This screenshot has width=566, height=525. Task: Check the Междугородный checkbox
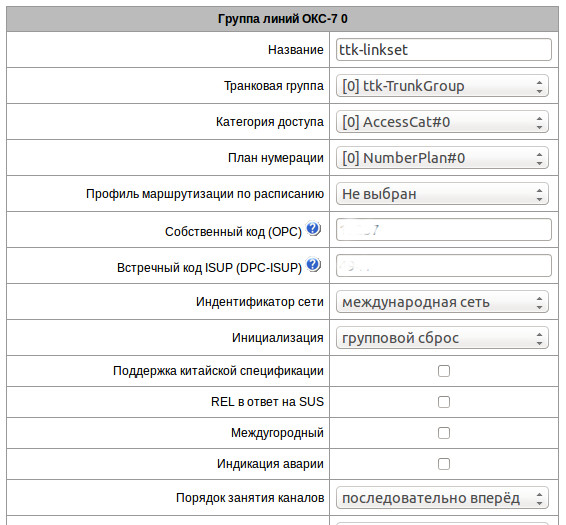tap(444, 433)
